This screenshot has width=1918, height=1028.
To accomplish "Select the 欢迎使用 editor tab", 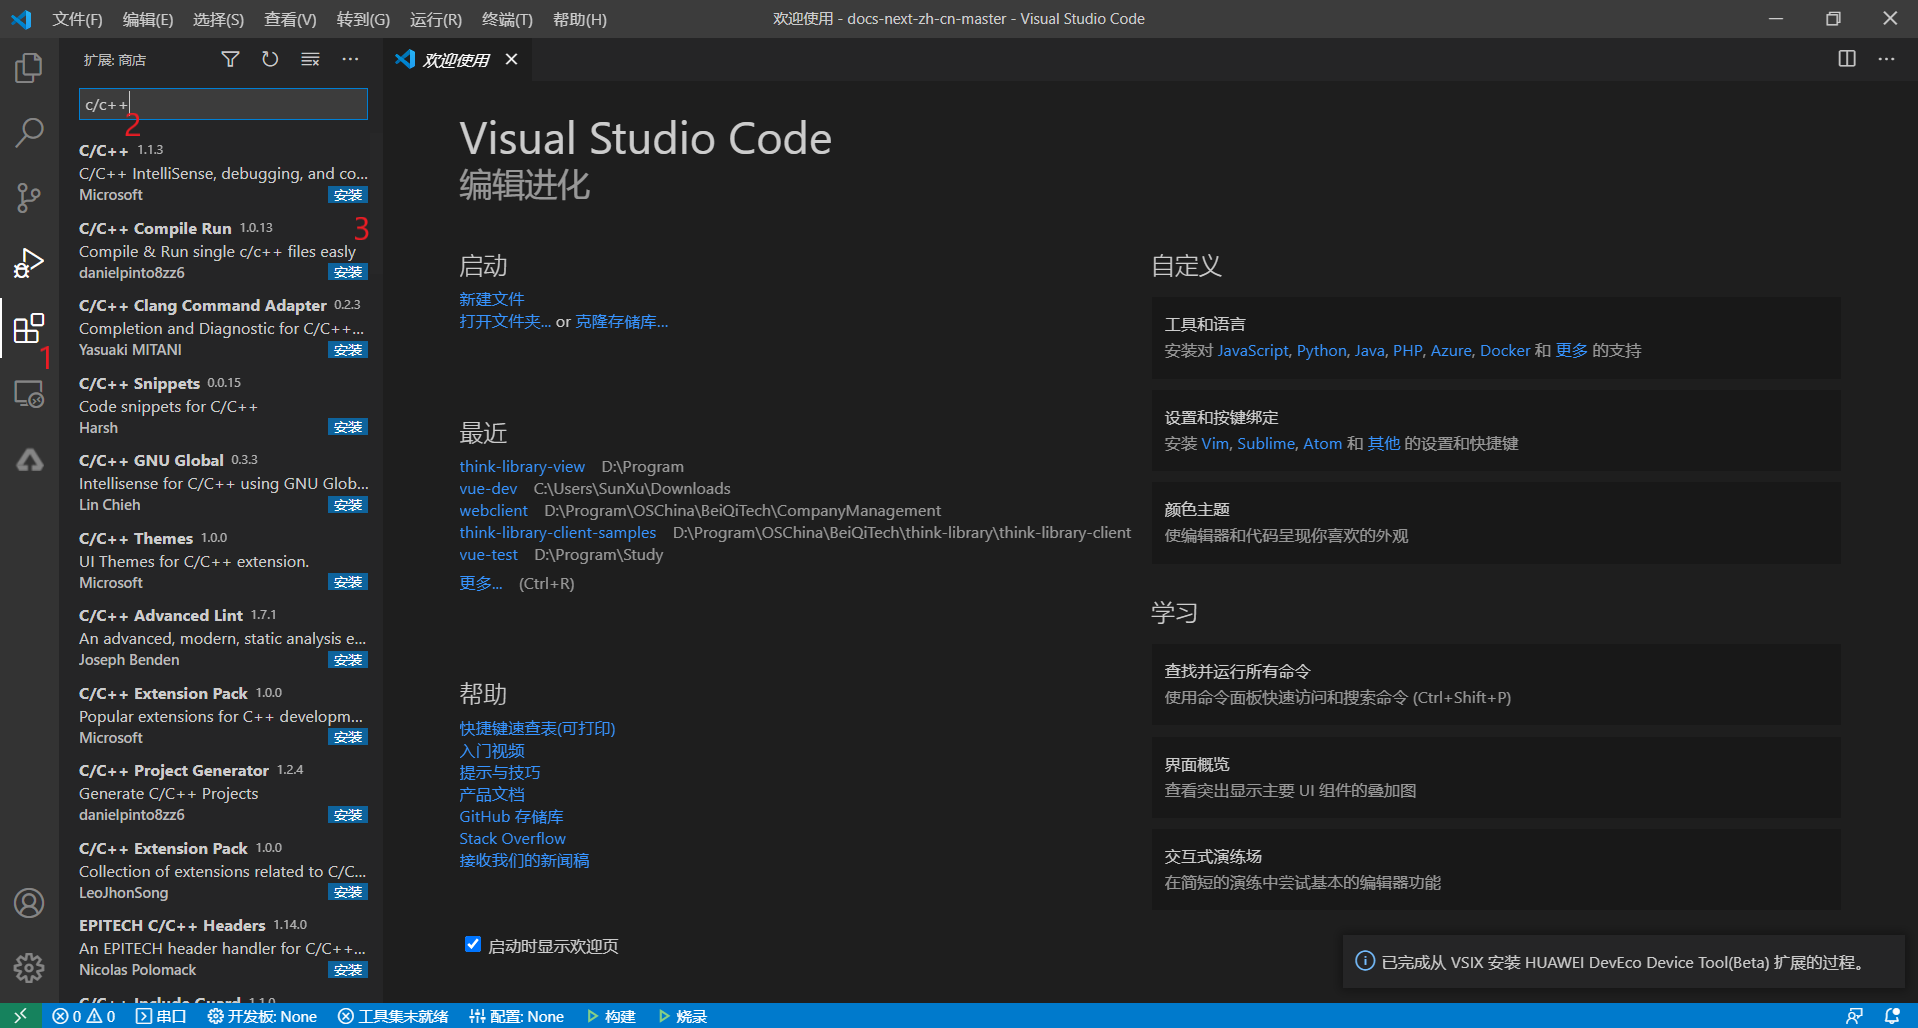I will [x=456, y=60].
